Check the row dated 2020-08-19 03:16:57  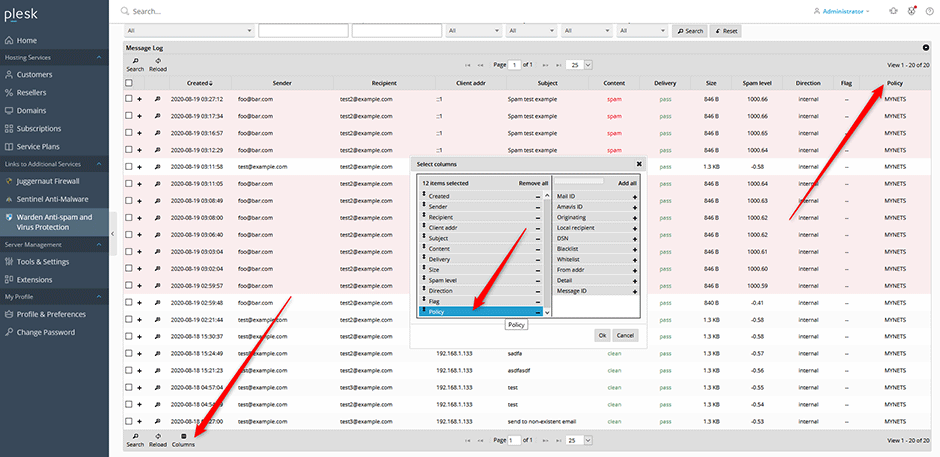(x=128, y=133)
